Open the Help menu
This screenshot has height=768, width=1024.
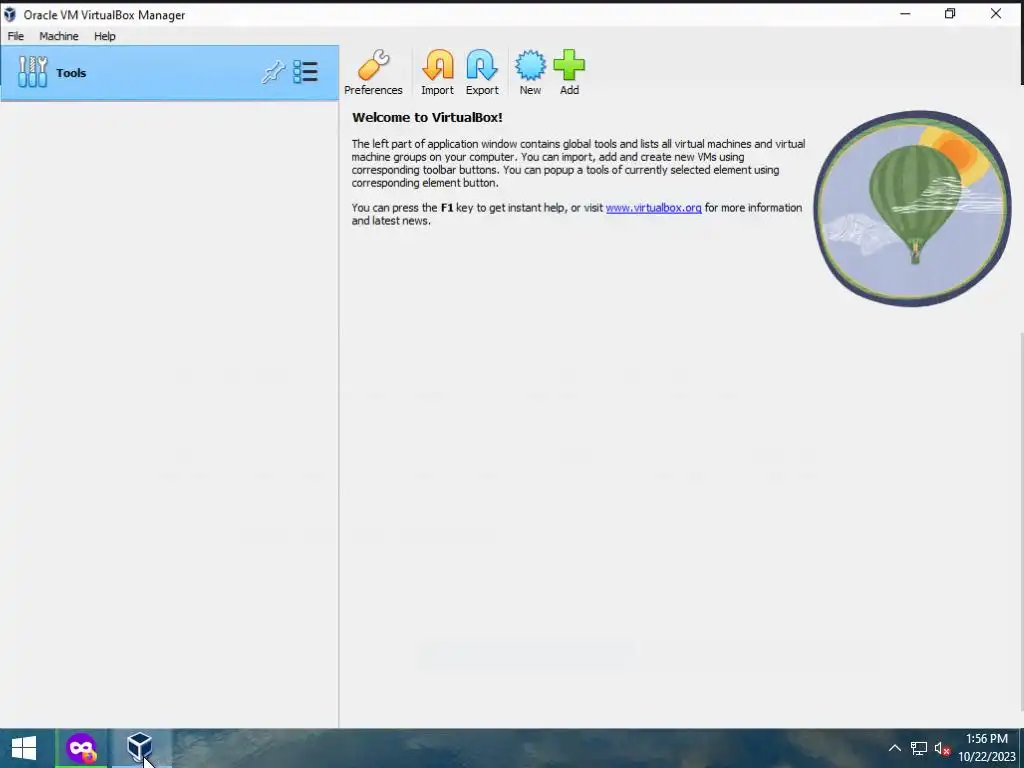pos(104,36)
